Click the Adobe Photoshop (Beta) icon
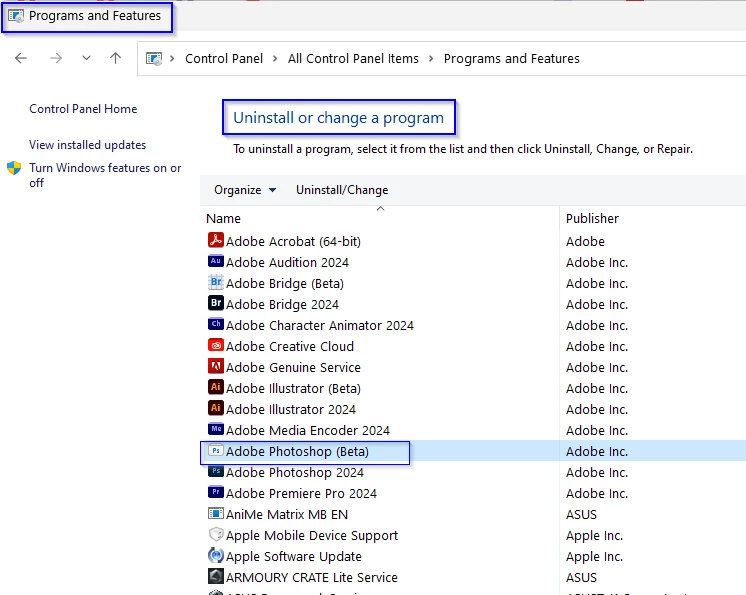The image size is (746, 595). (216, 450)
